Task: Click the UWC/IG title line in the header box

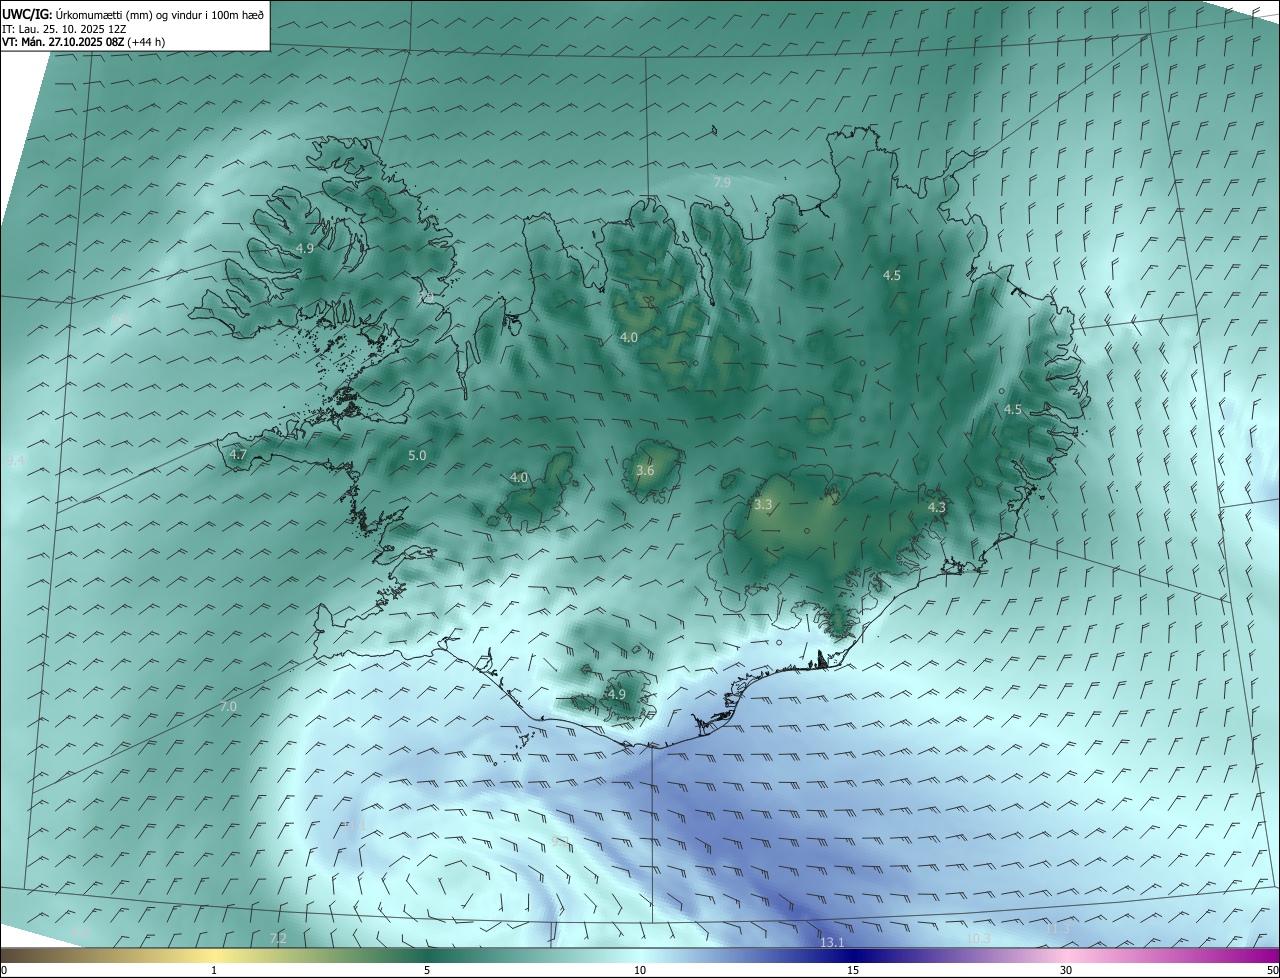Action: click(133, 14)
